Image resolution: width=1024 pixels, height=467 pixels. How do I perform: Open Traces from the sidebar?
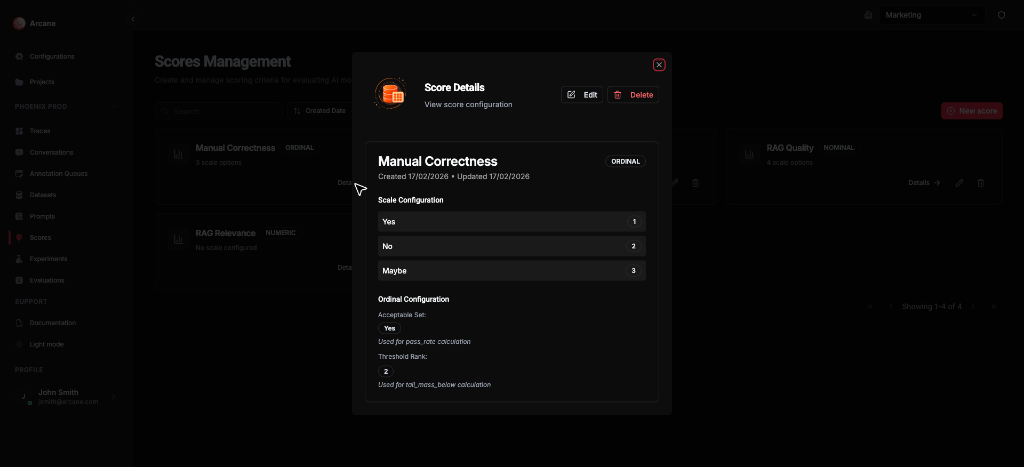pos(39,131)
